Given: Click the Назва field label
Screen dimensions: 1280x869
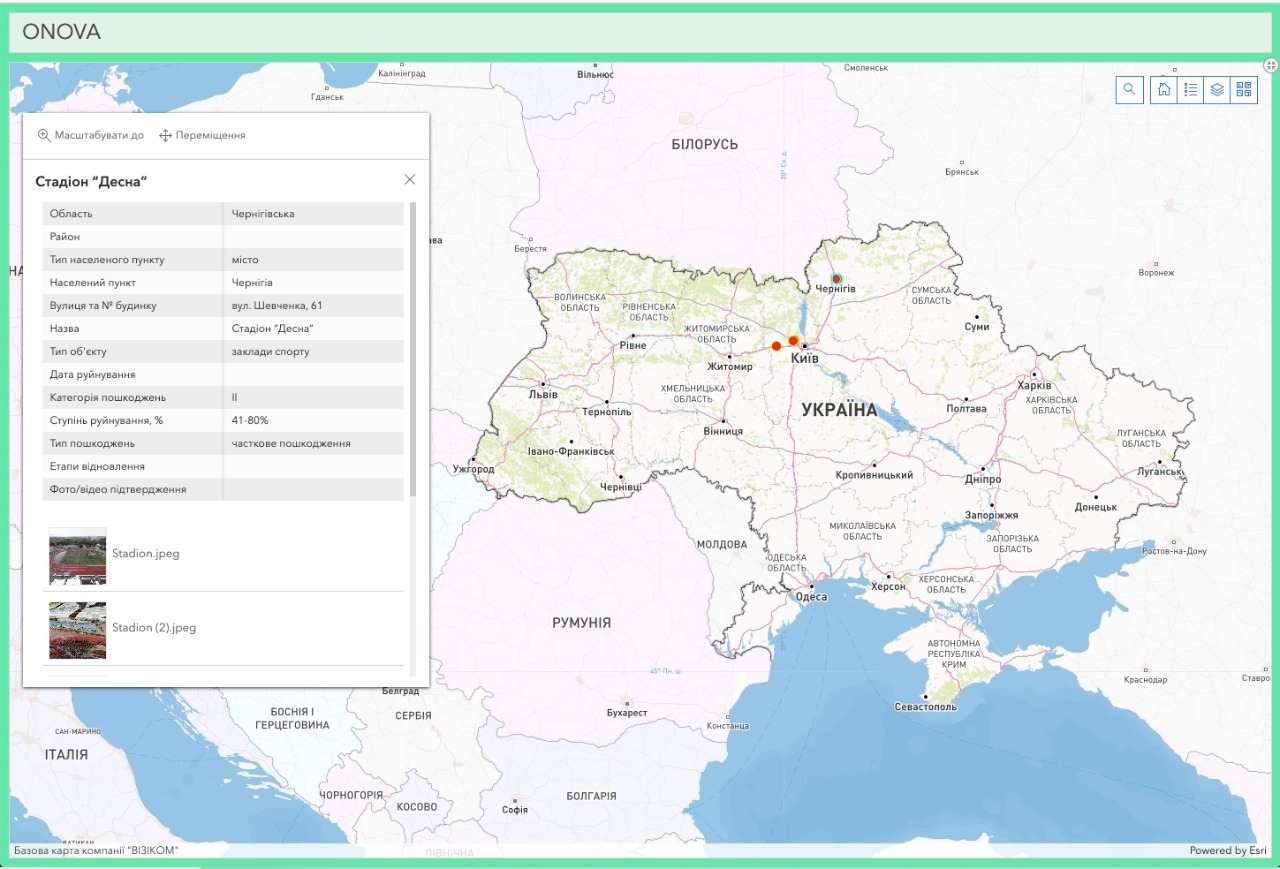Looking at the screenshot, I should tap(65, 328).
